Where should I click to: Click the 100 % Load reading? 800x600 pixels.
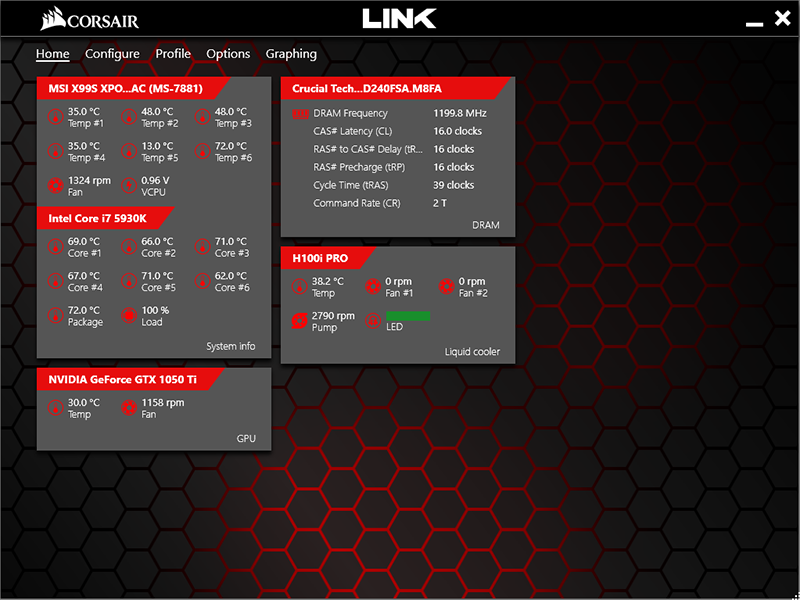[155, 310]
